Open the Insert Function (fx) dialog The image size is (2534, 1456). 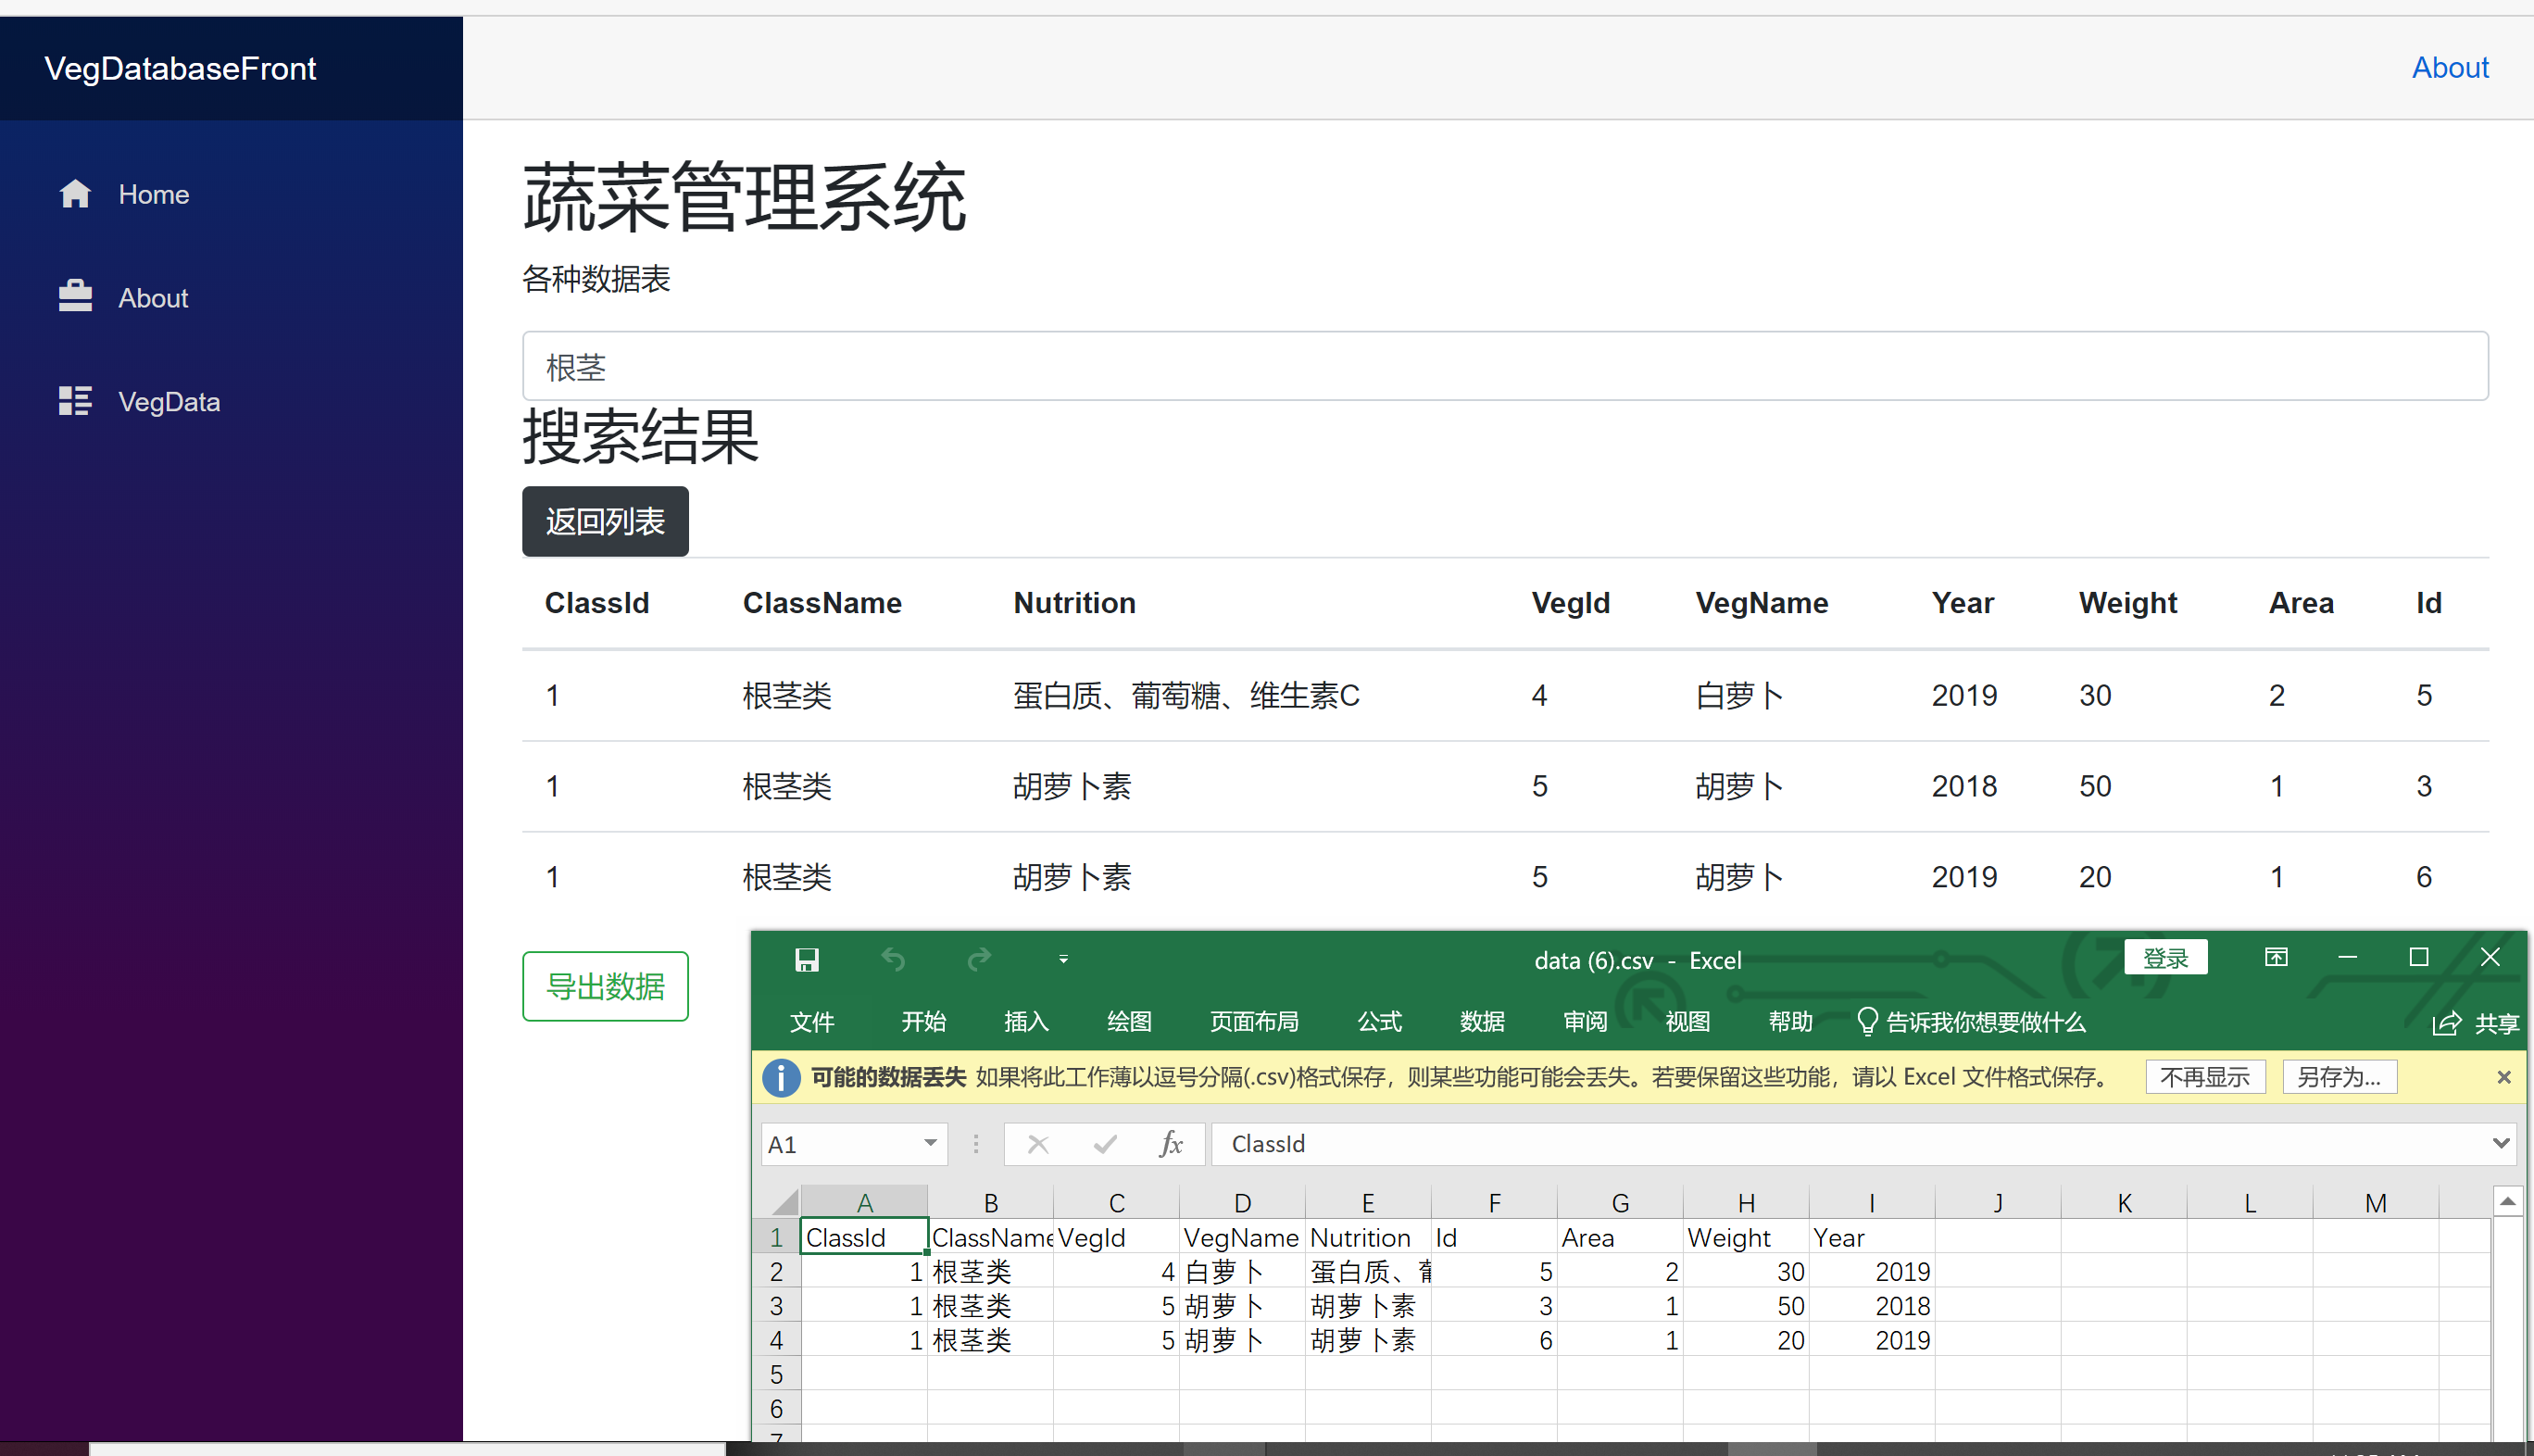point(1170,1143)
